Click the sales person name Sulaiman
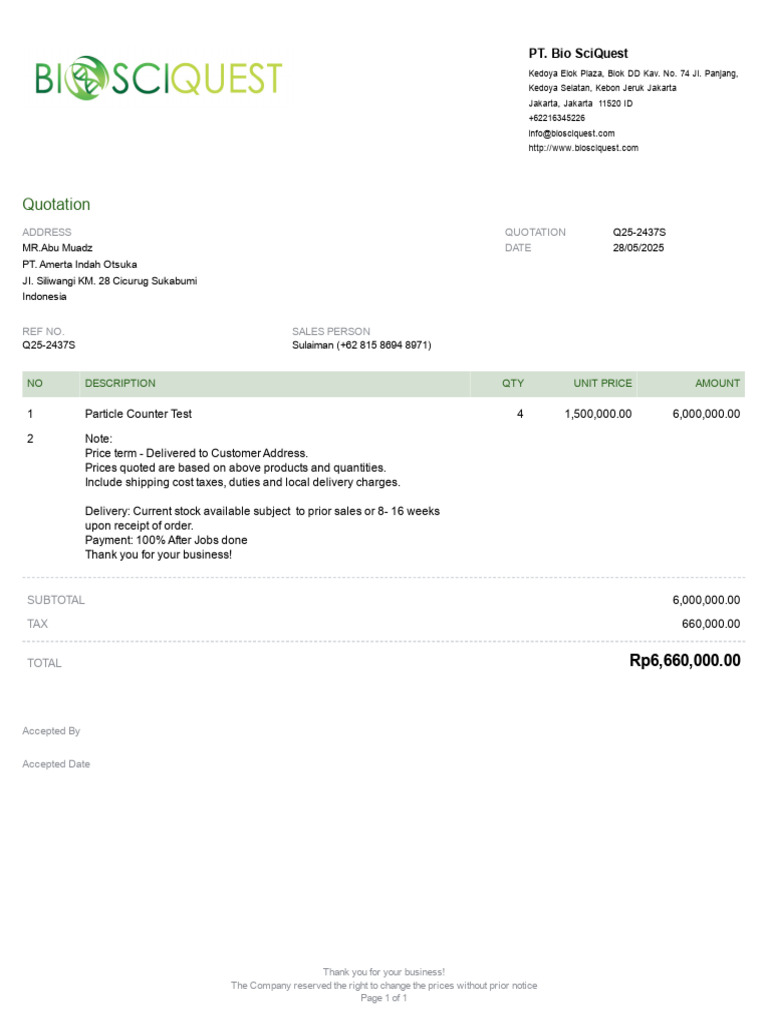Screen dimensions: 768x1024 pyautogui.click(x=312, y=345)
